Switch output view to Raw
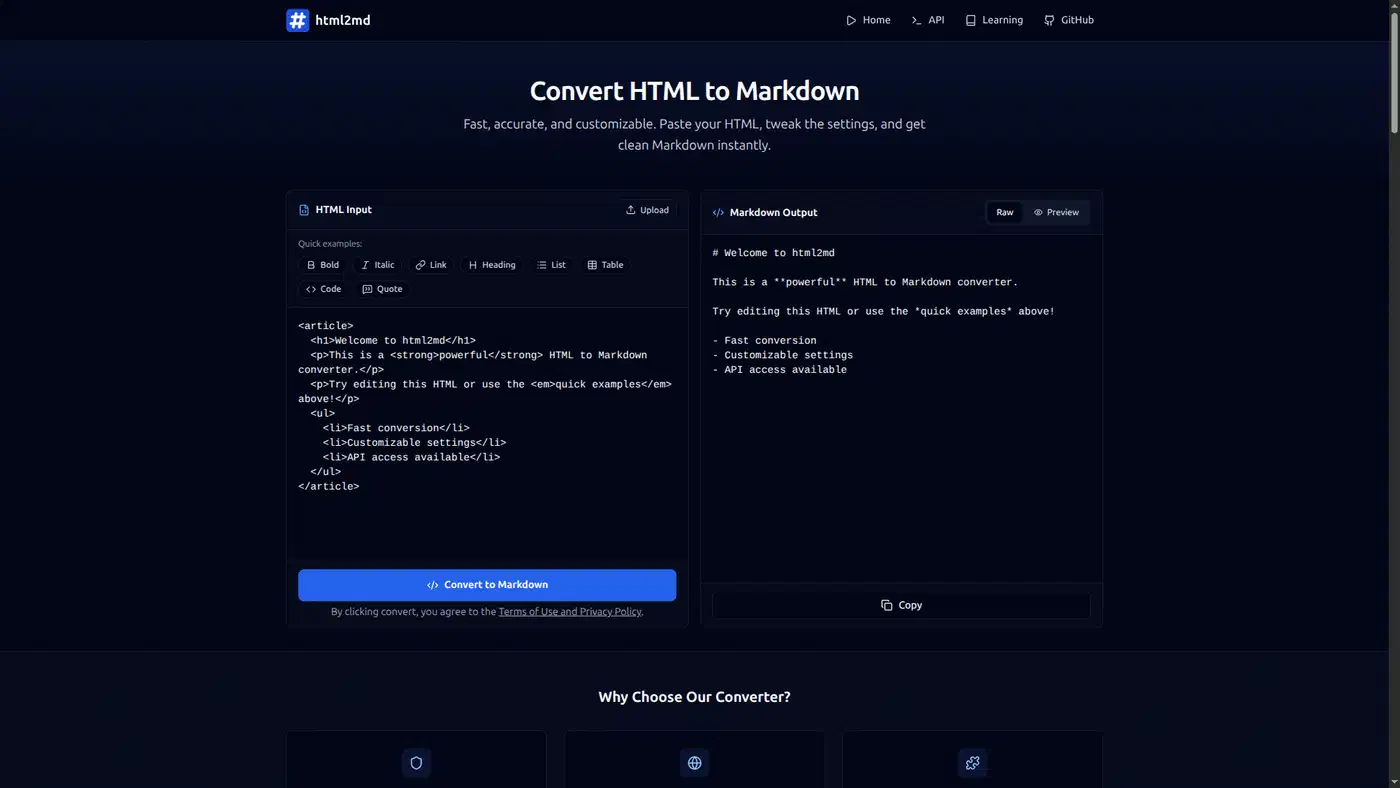The width and height of the screenshot is (1400, 788). coord(1005,212)
